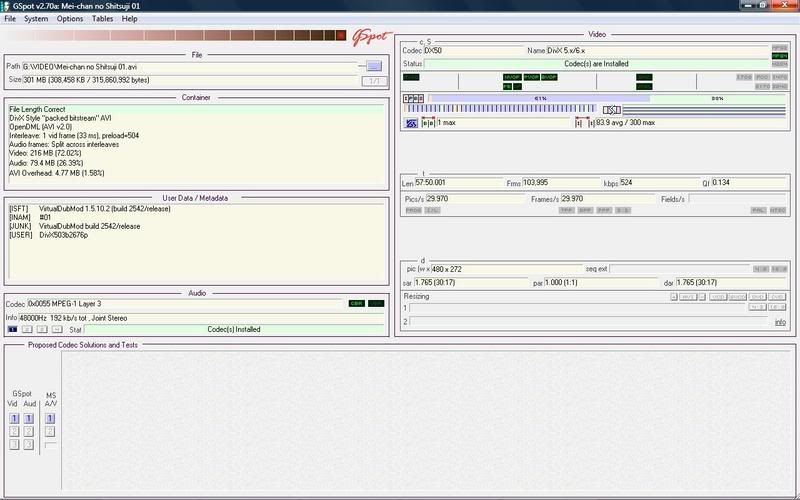The image size is (800, 500).
Task: Click the par field showing 1.000 (1:1)
Action: (x=602, y=283)
